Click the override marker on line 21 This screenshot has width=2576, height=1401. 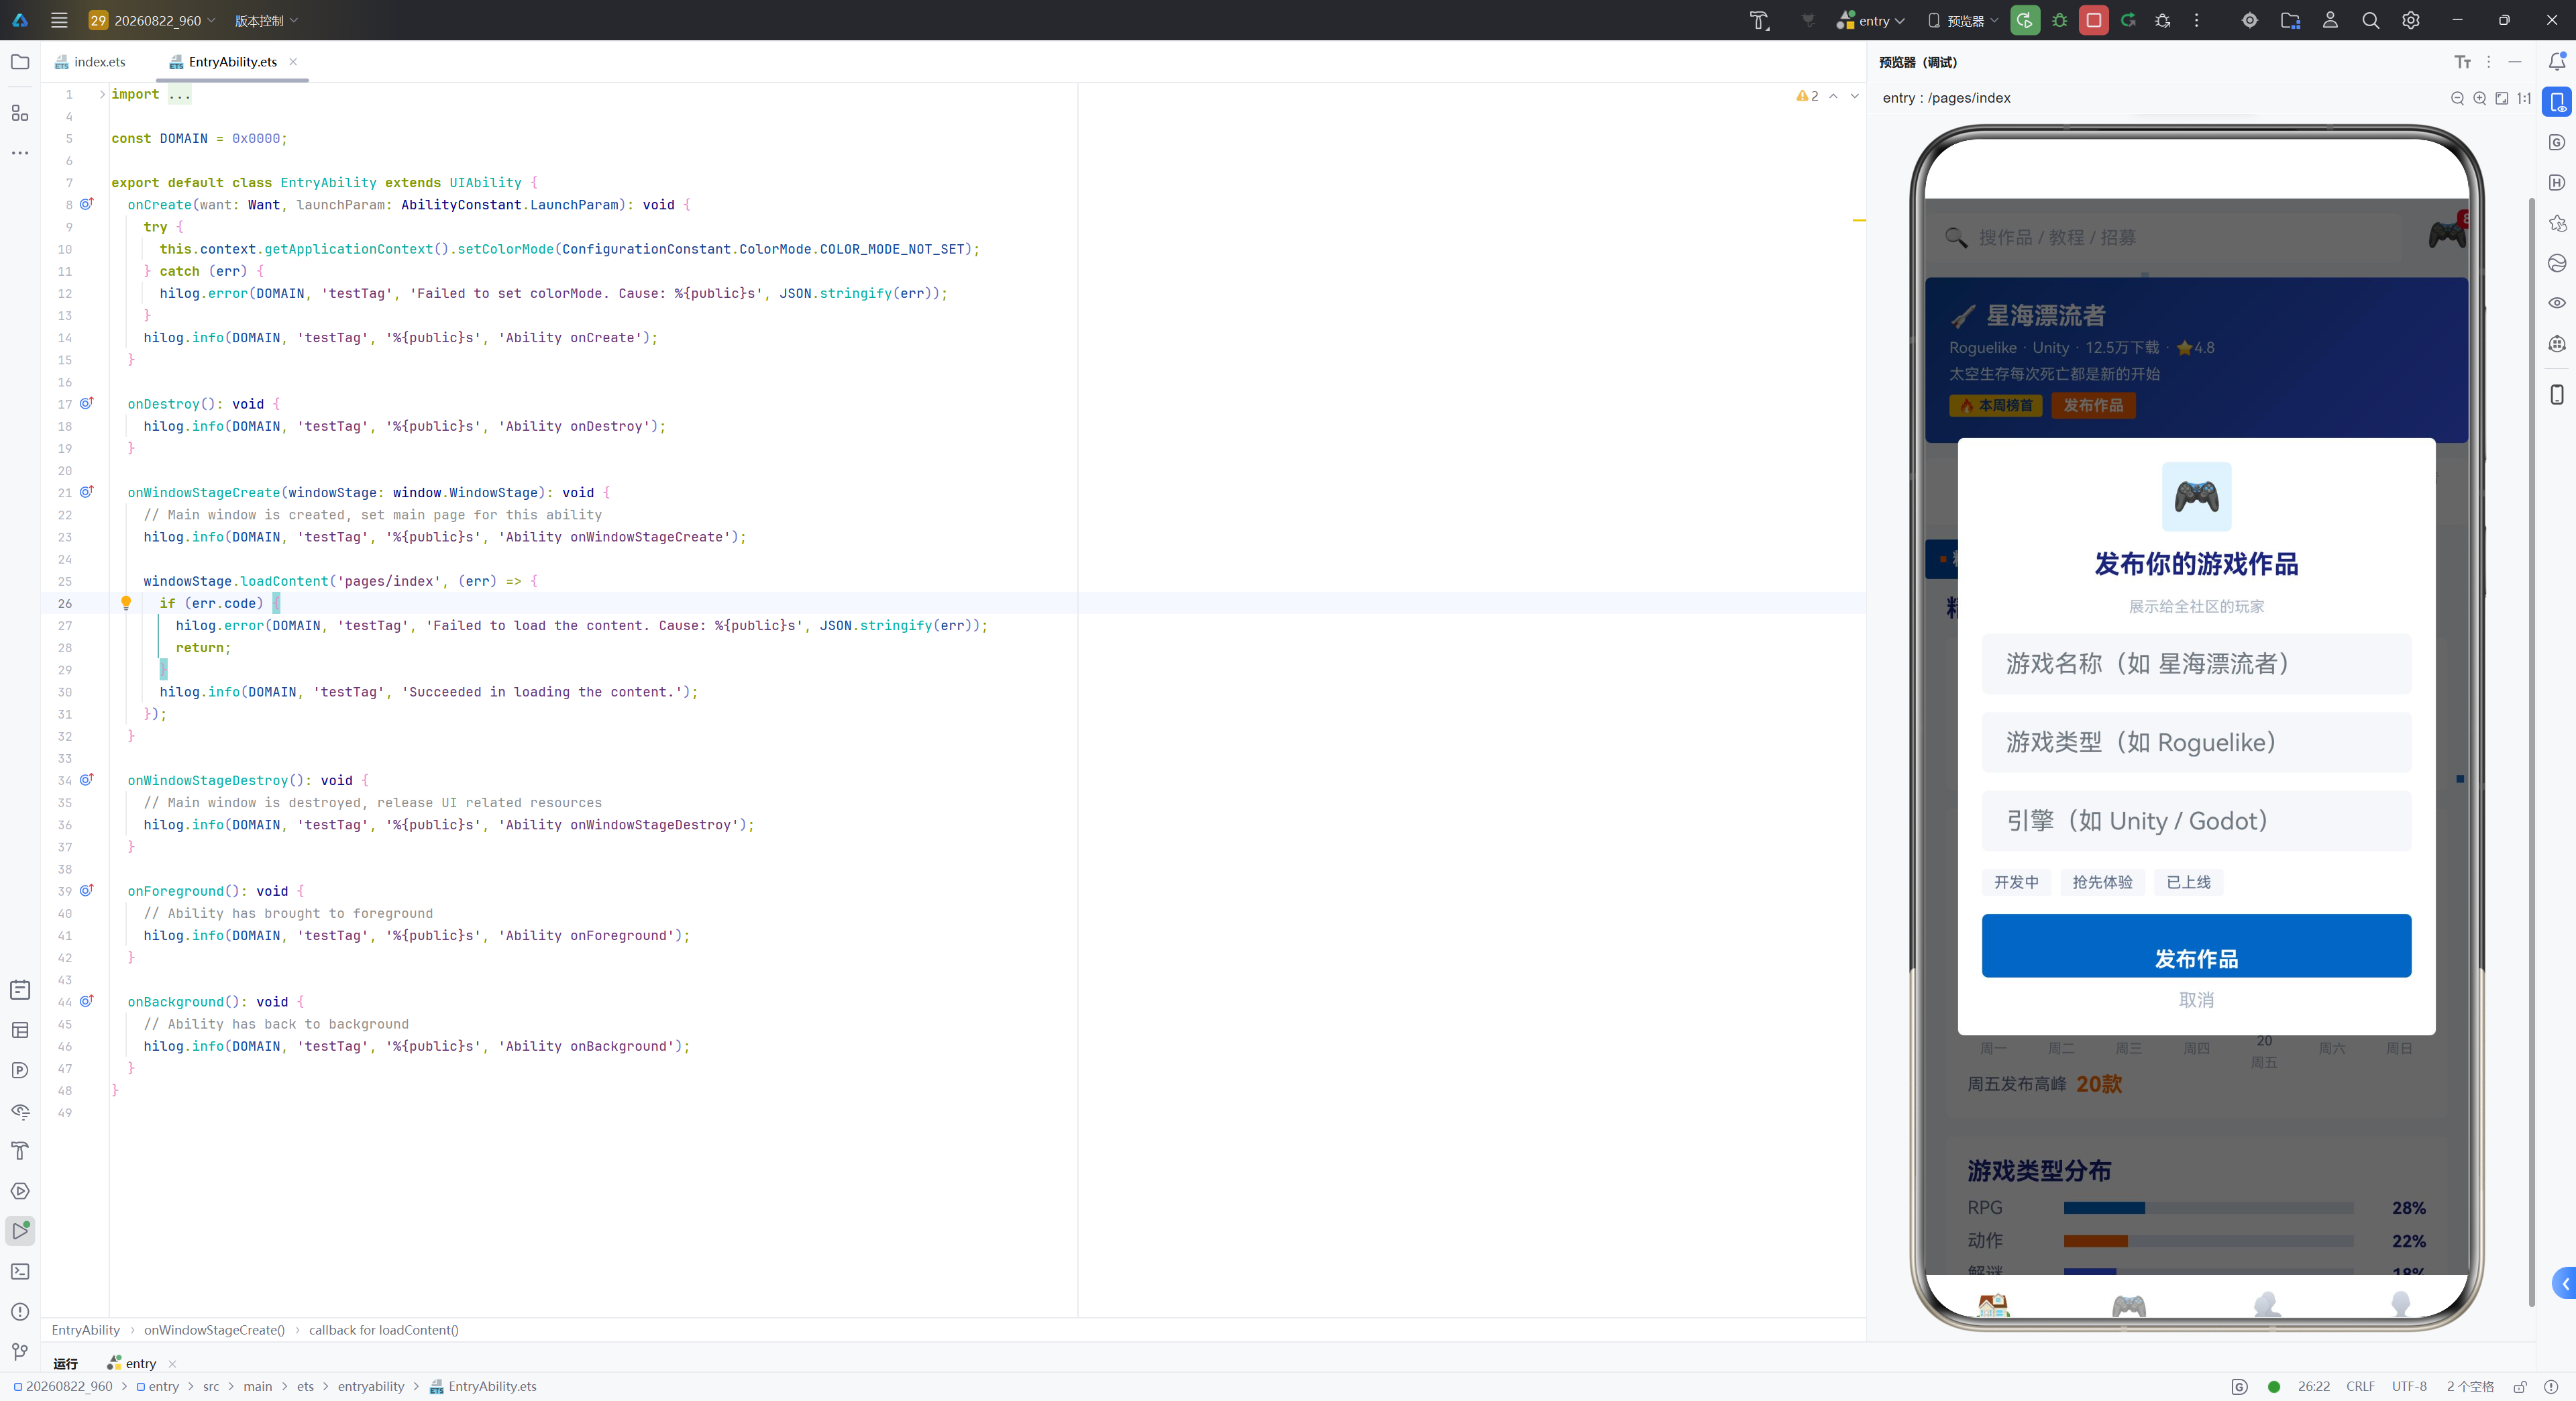click(87, 492)
